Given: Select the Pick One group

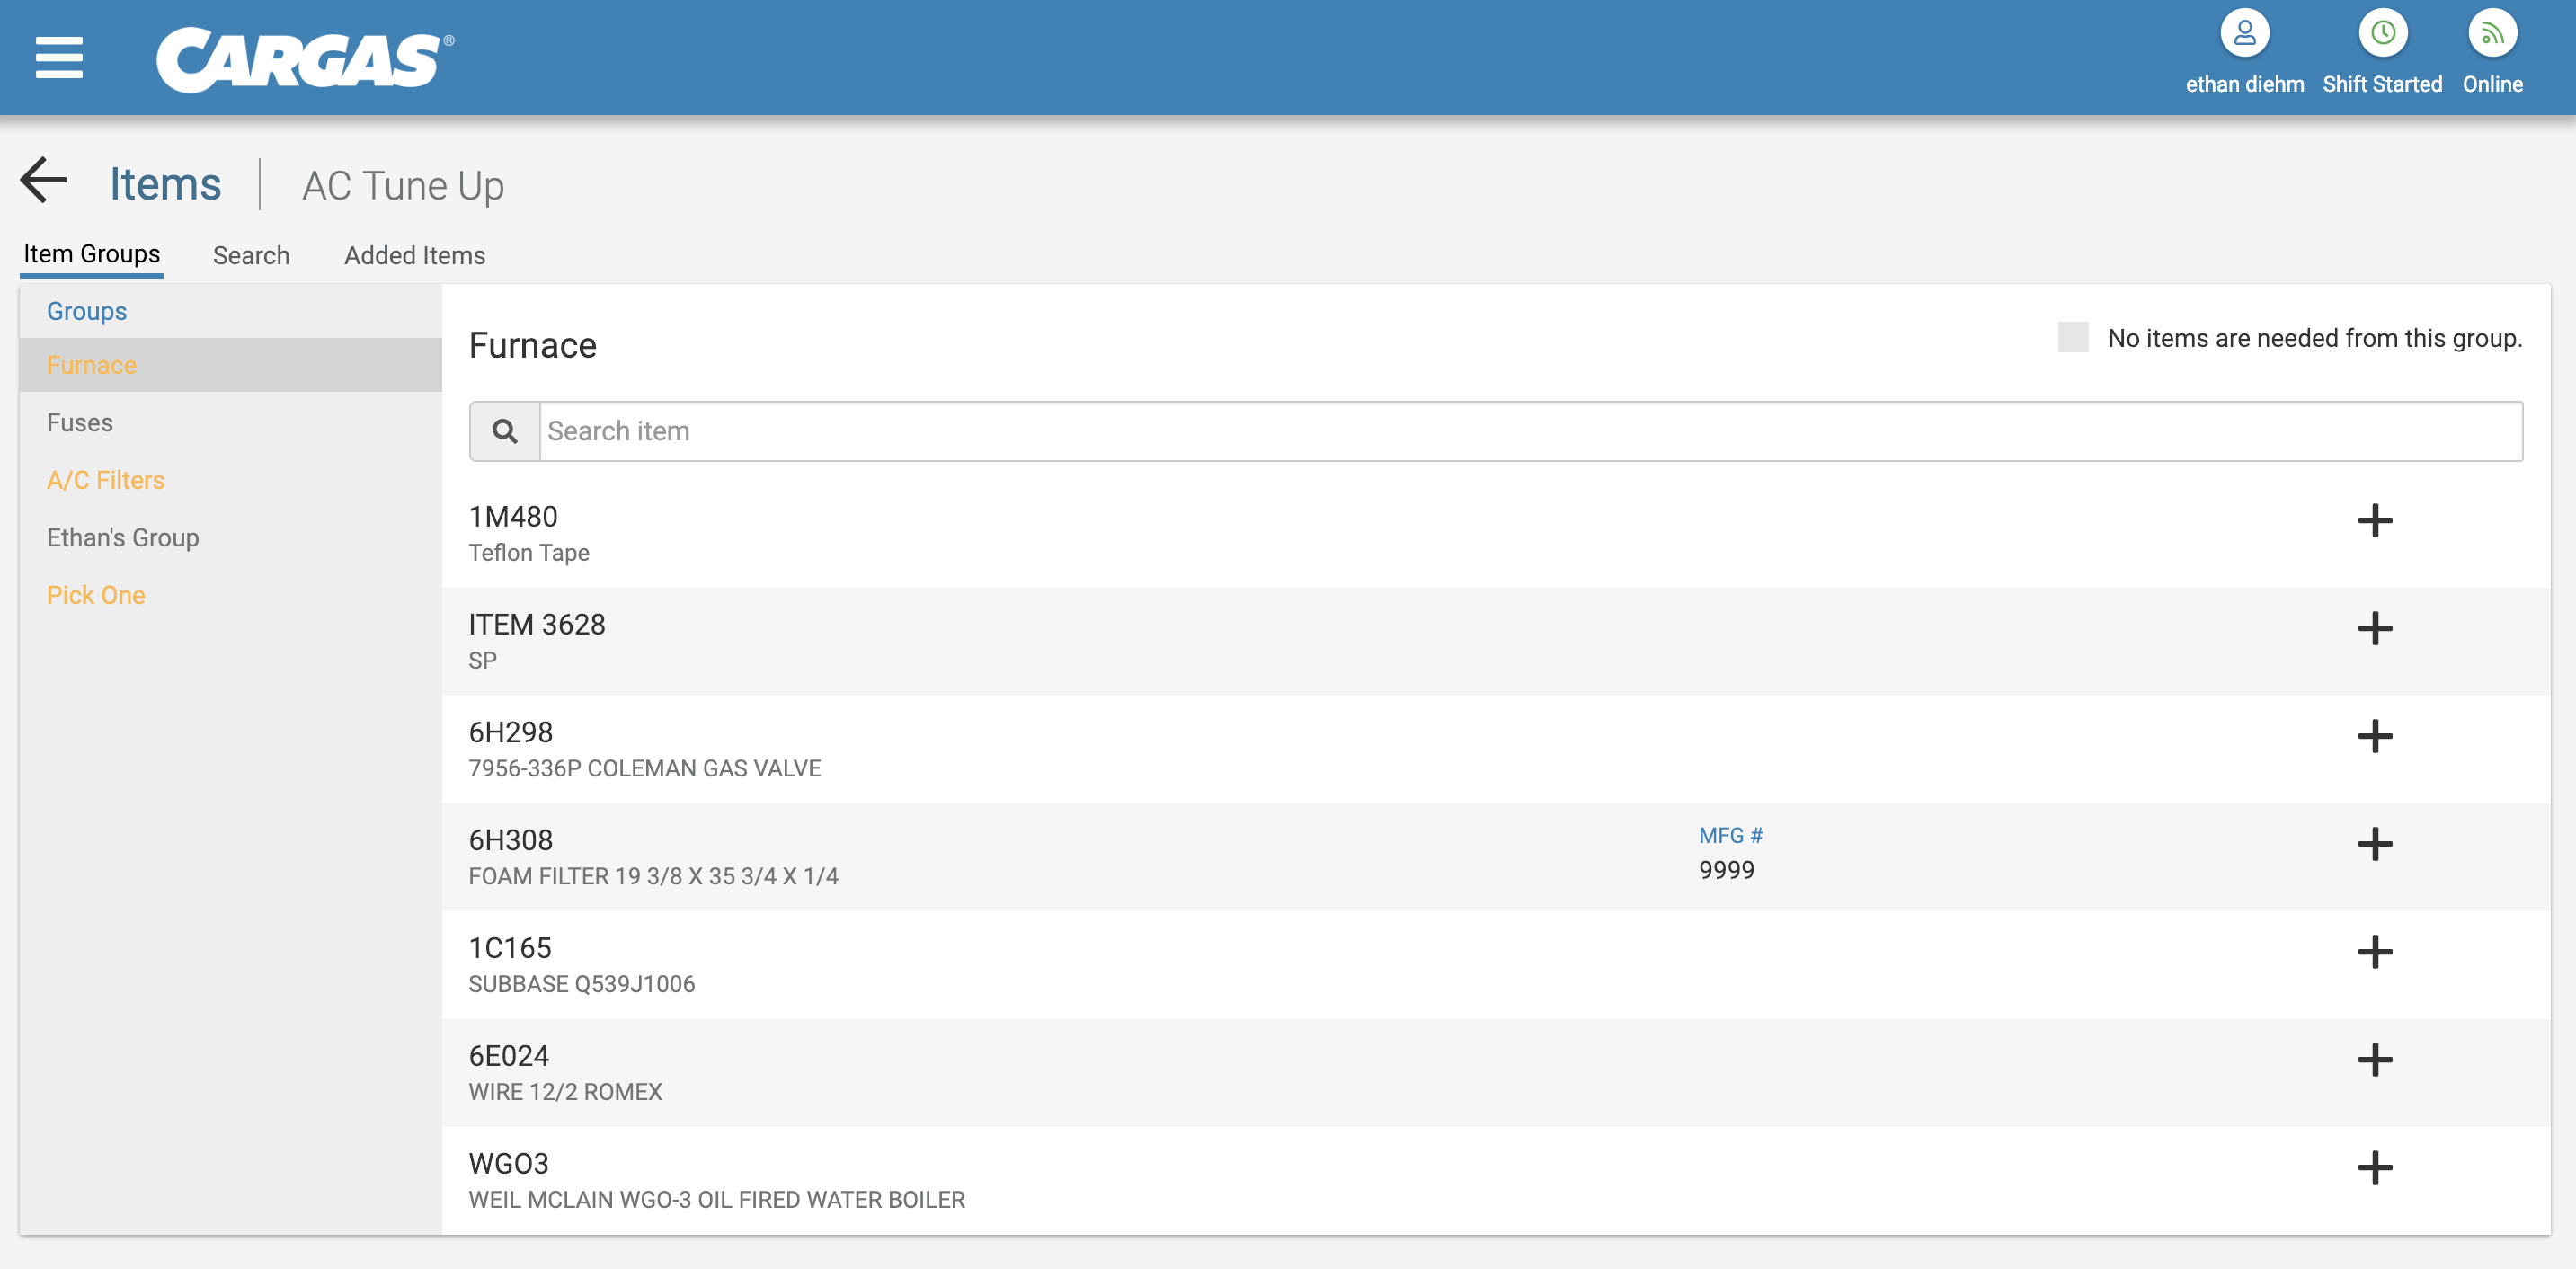Looking at the screenshot, I should [x=96, y=596].
